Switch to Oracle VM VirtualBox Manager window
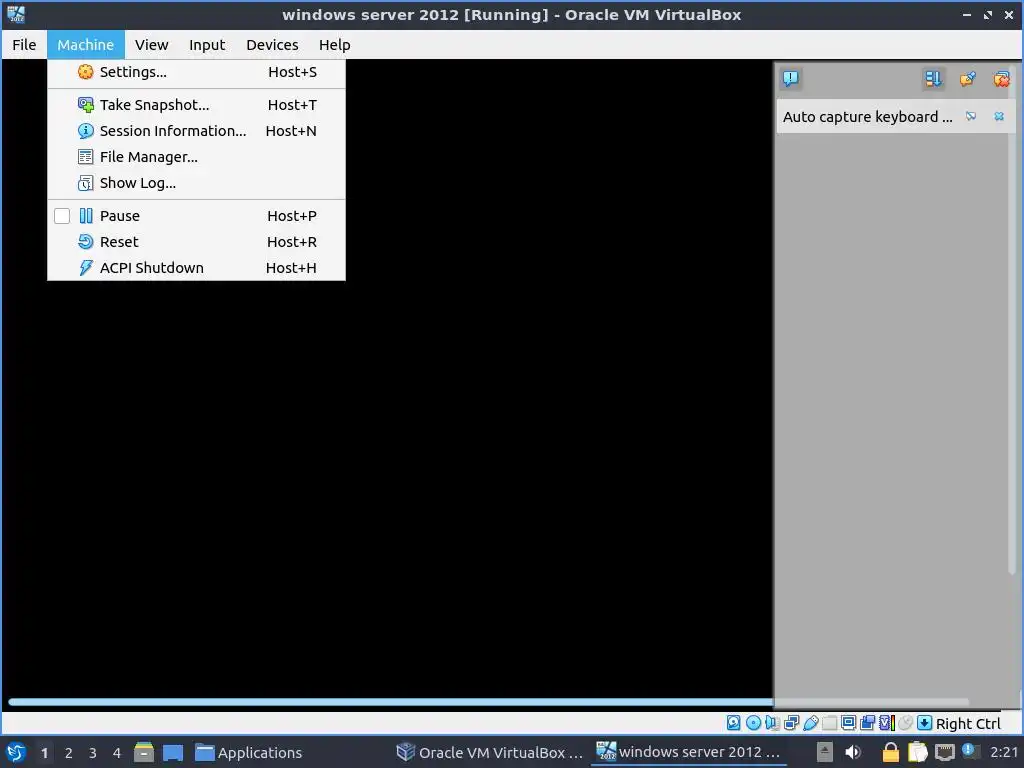Viewport: 1024px width, 768px height. (490, 752)
